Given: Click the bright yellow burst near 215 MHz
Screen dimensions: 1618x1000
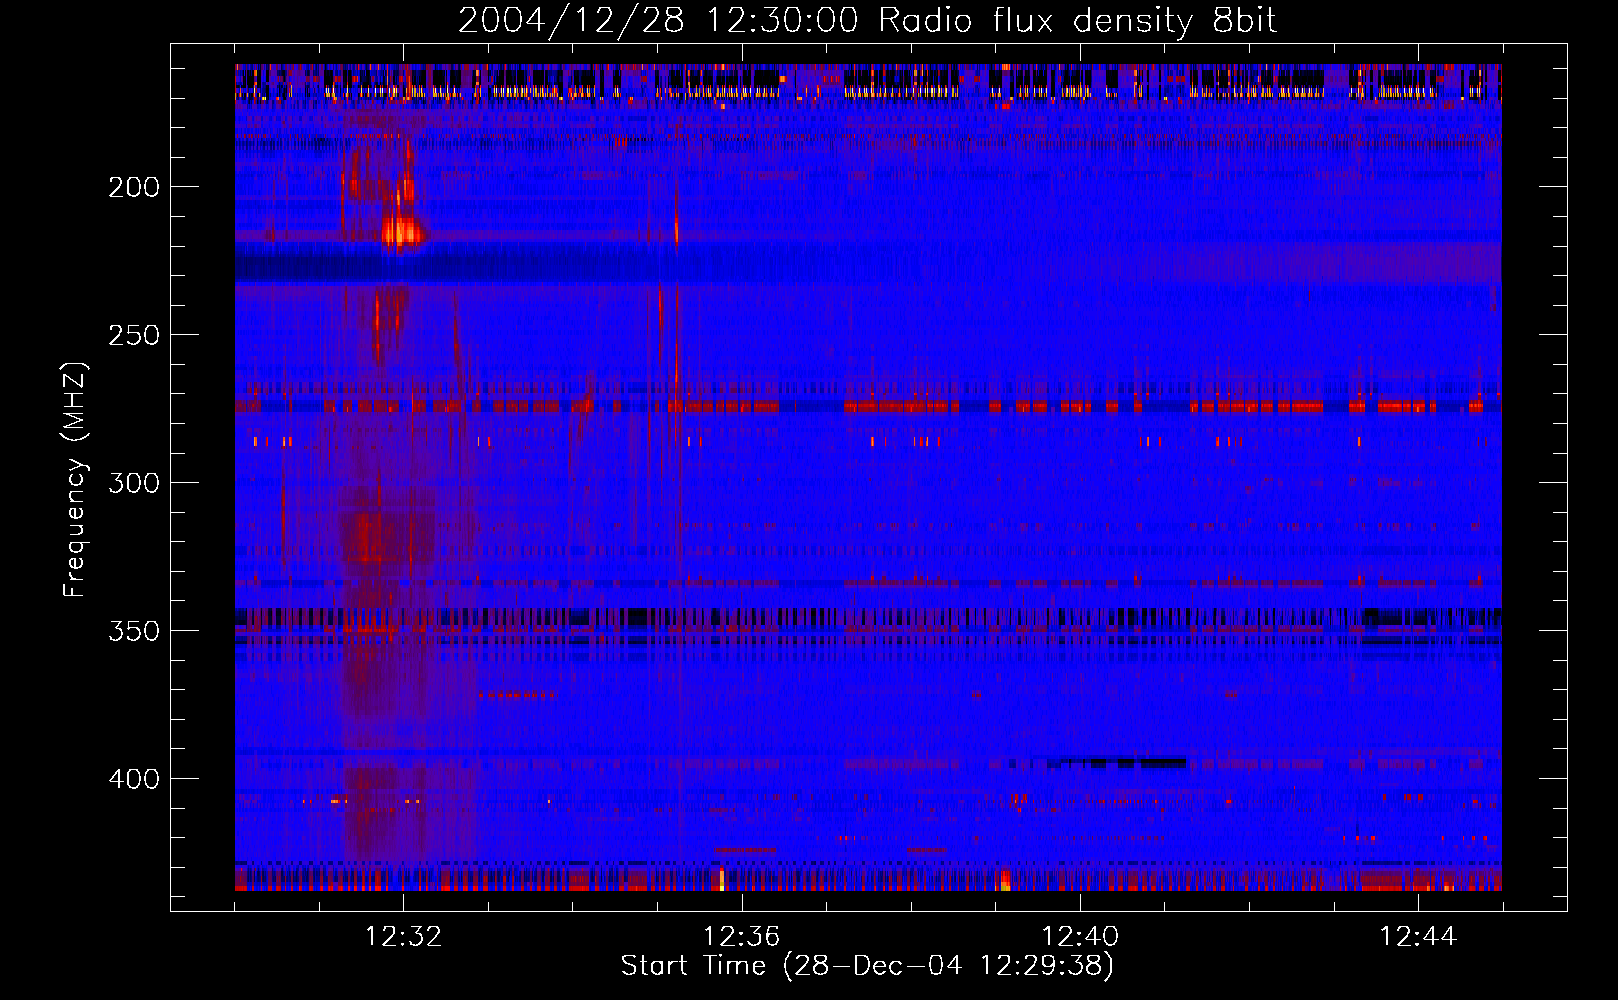Looking at the screenshot, I should [x=402, y=233].
